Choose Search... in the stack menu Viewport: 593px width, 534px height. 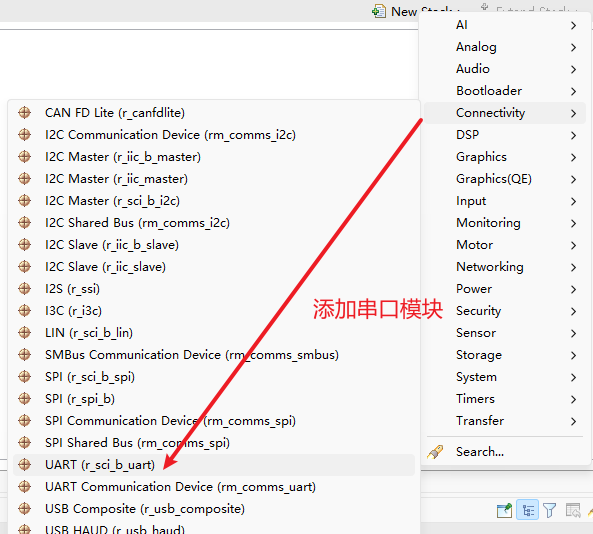coord(505,452)
